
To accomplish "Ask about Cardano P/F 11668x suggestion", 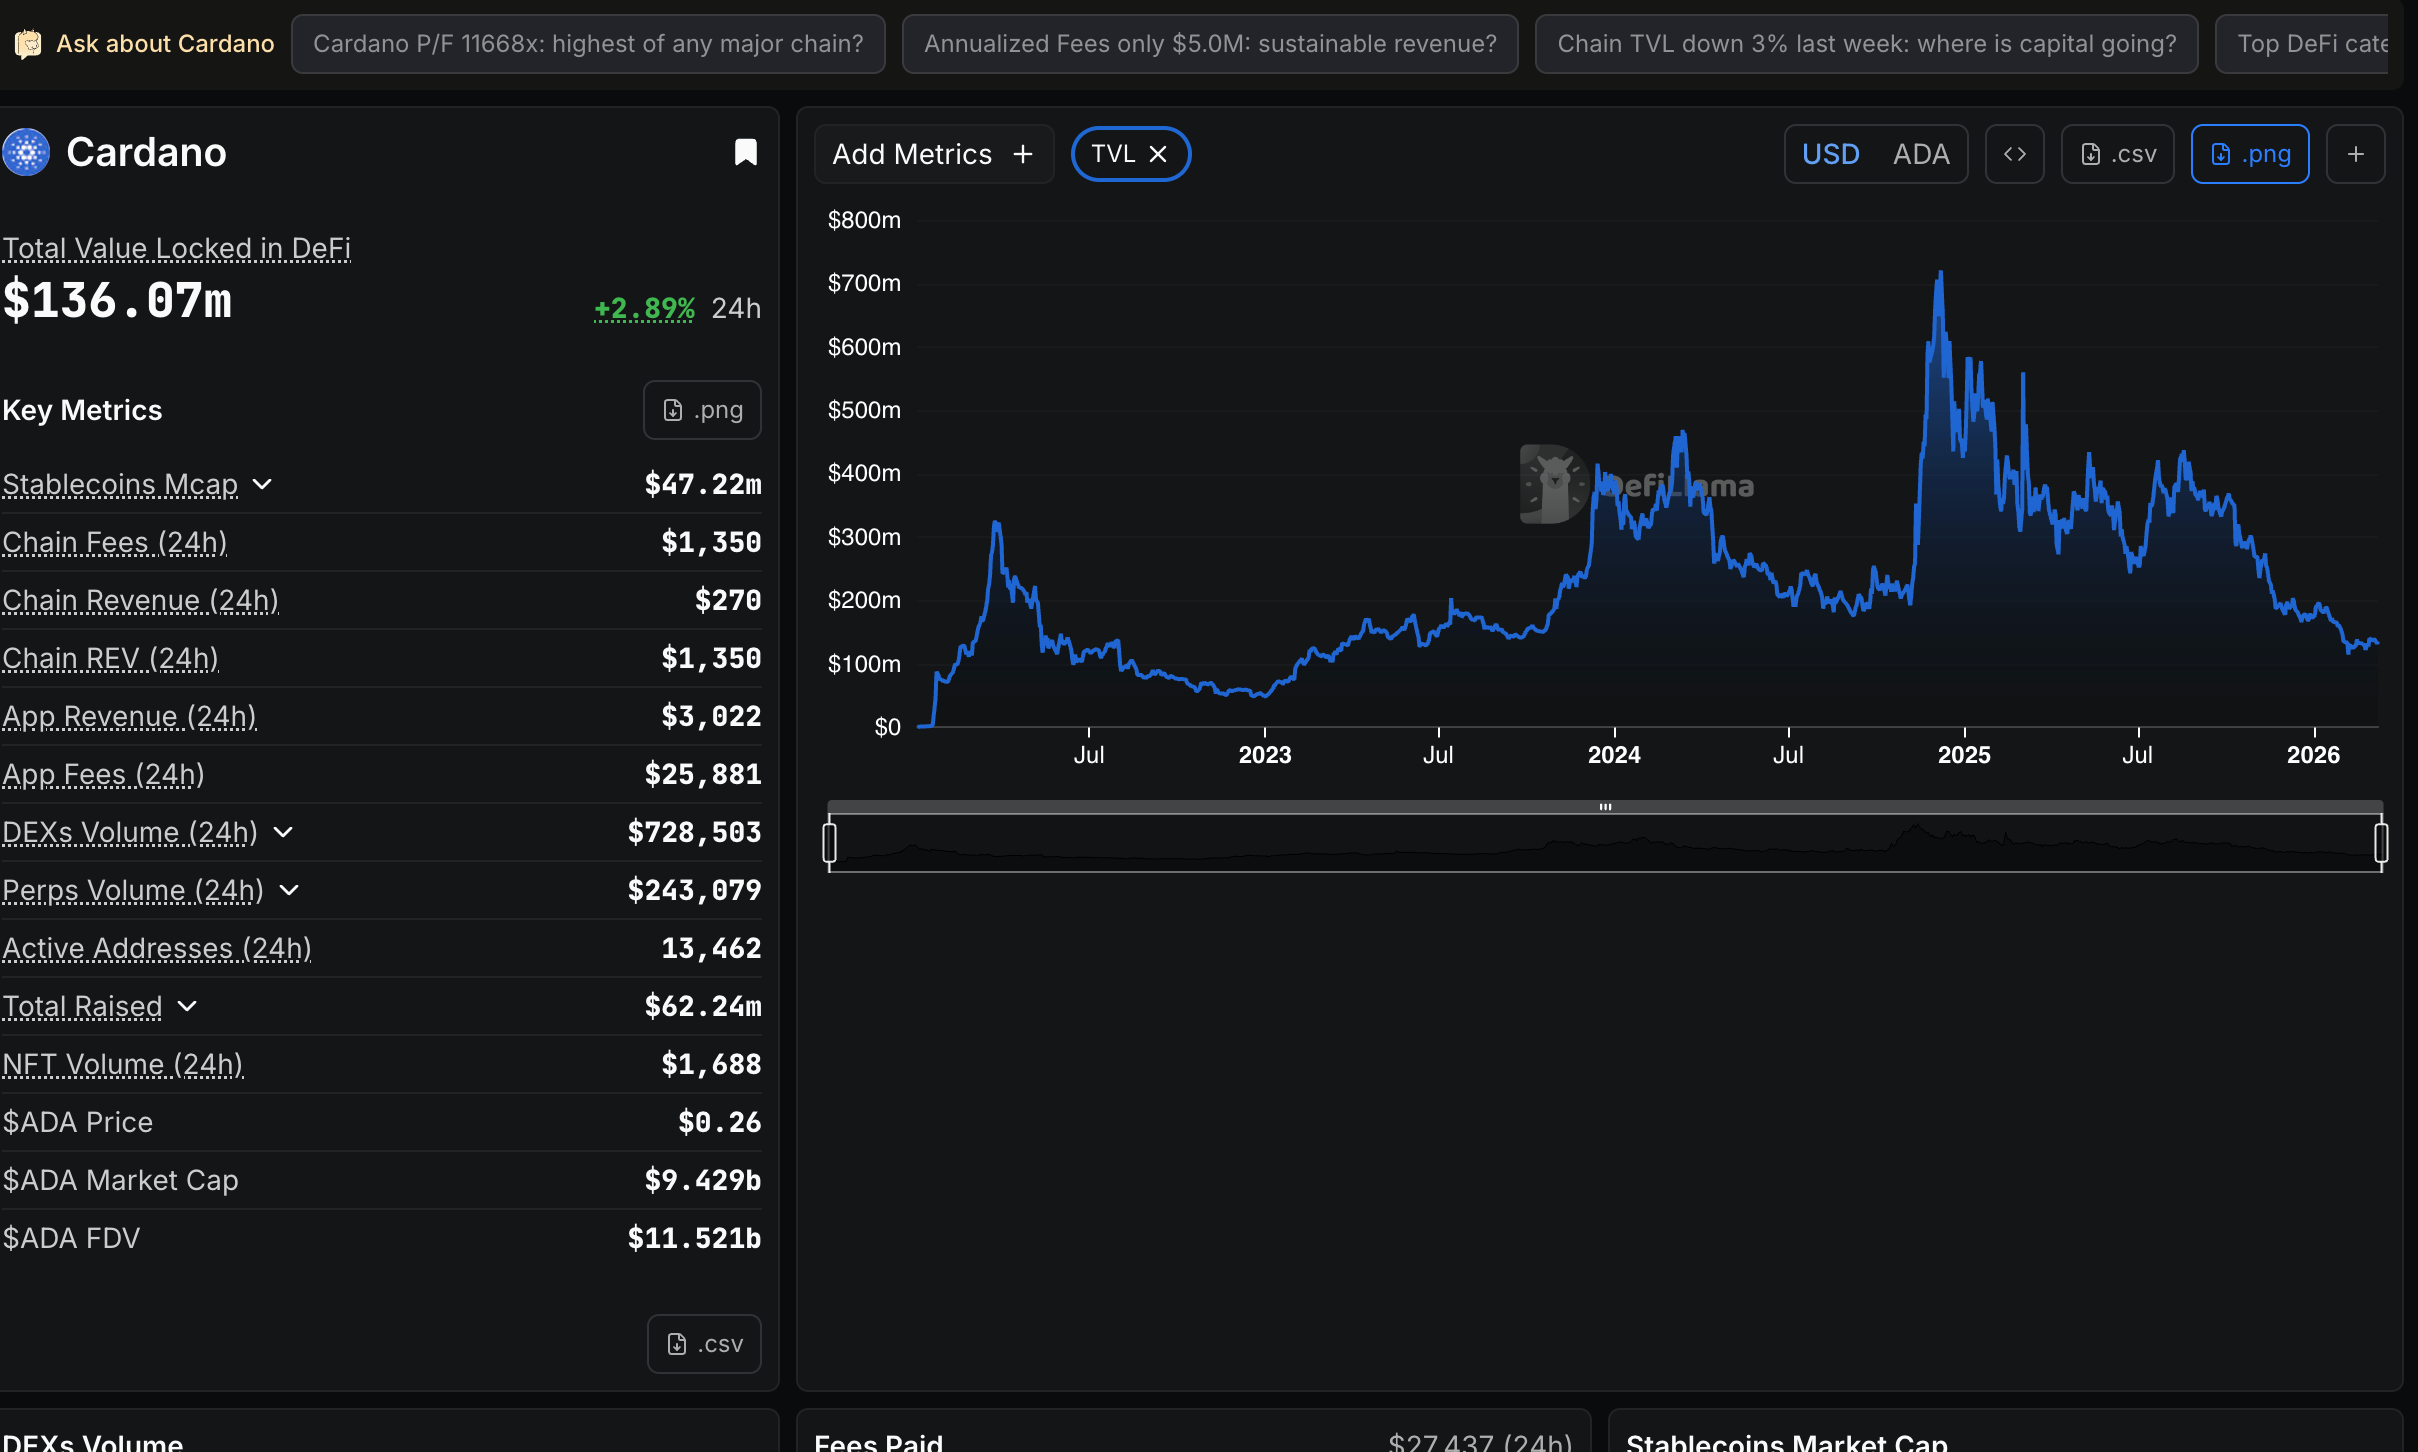I will (588, 44).
